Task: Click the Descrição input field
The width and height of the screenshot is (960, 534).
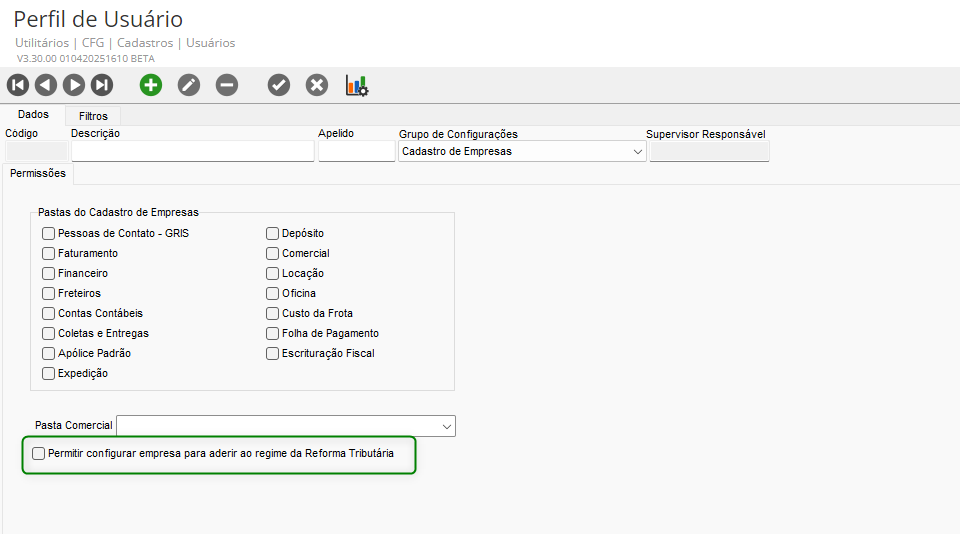Action: pos(193,152)
